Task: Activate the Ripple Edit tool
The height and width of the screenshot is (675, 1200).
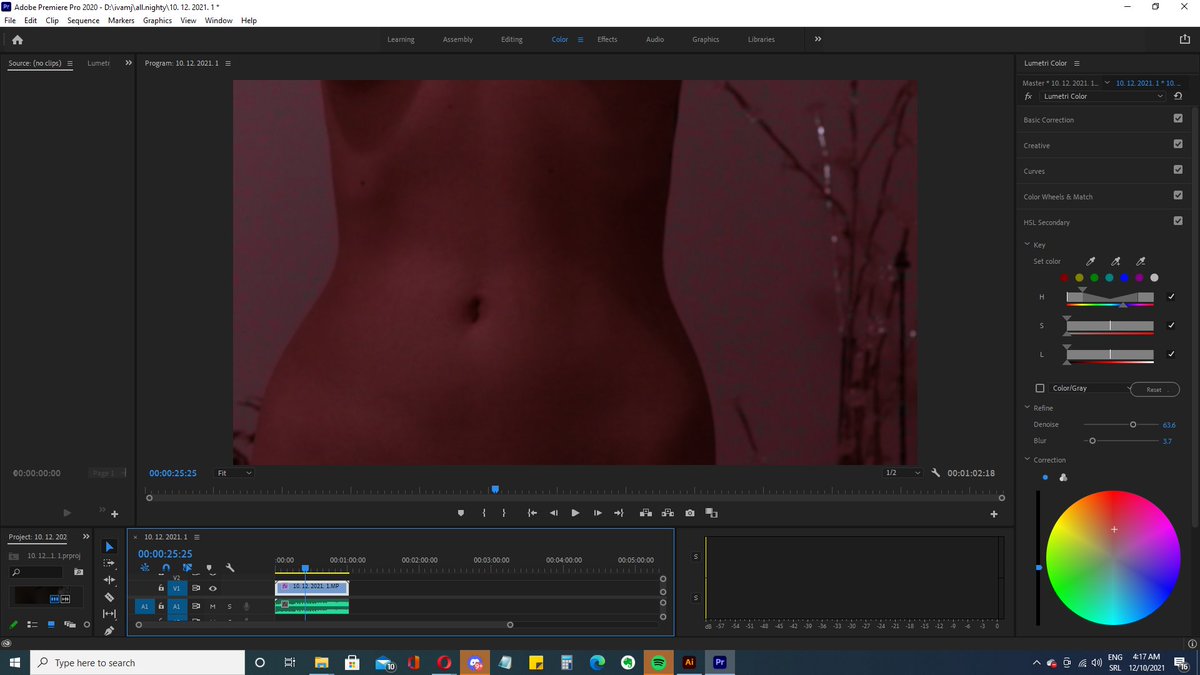Action: click(x=110, y=580)
